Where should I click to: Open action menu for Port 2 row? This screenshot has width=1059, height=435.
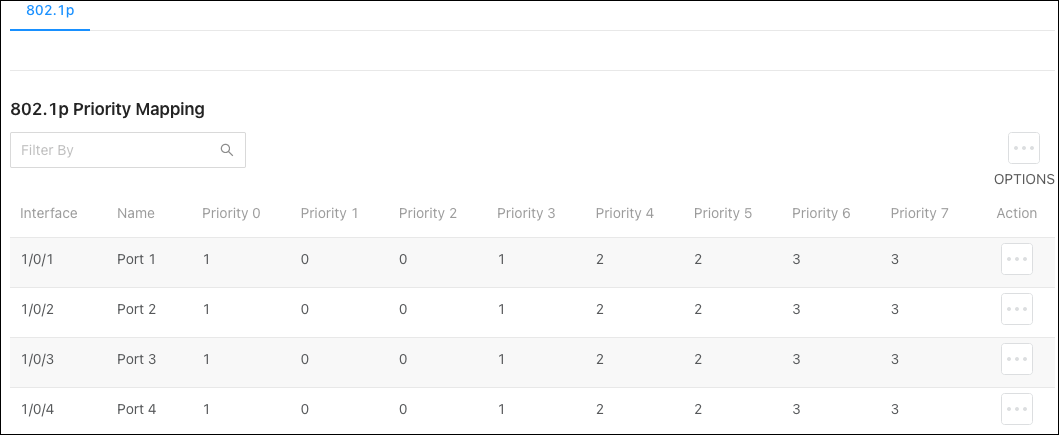click(x=1016, y=309)
